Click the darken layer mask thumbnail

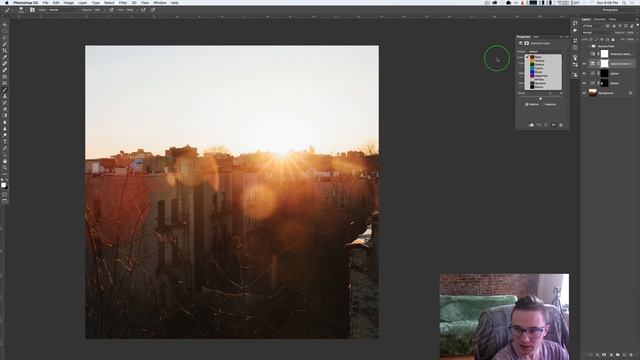604,83
